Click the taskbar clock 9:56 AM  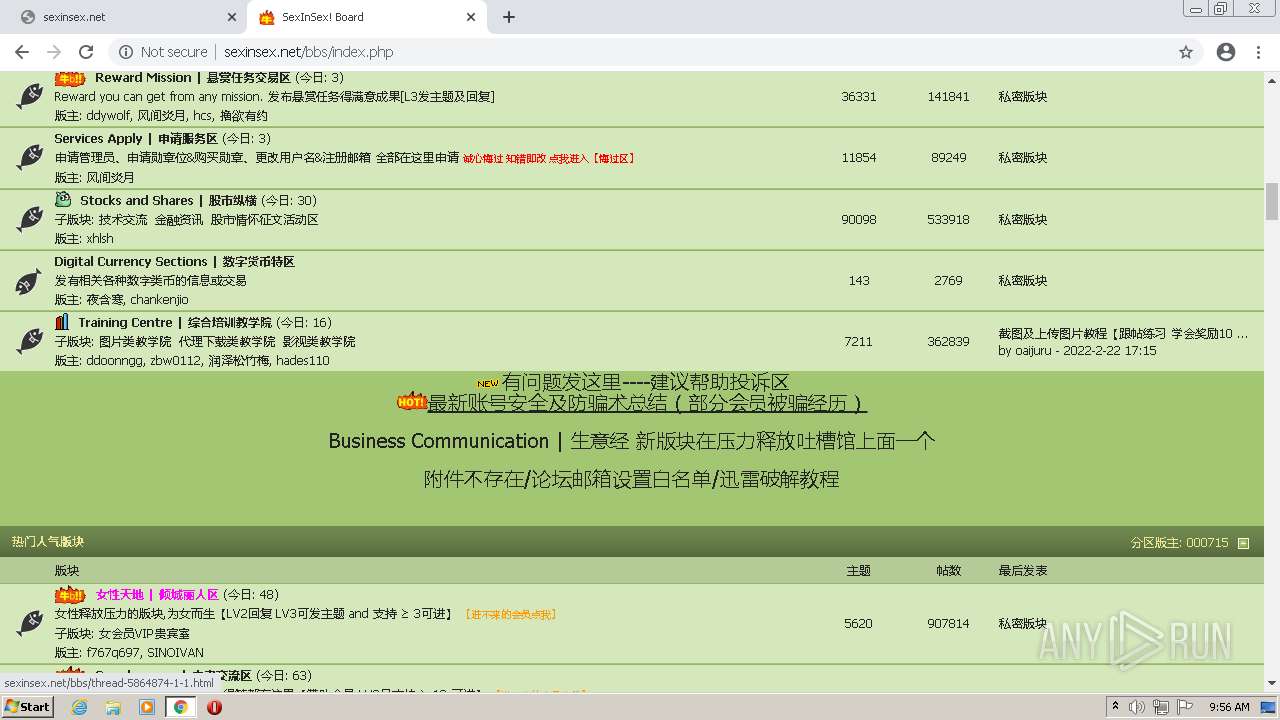[x=1229, y=706]
